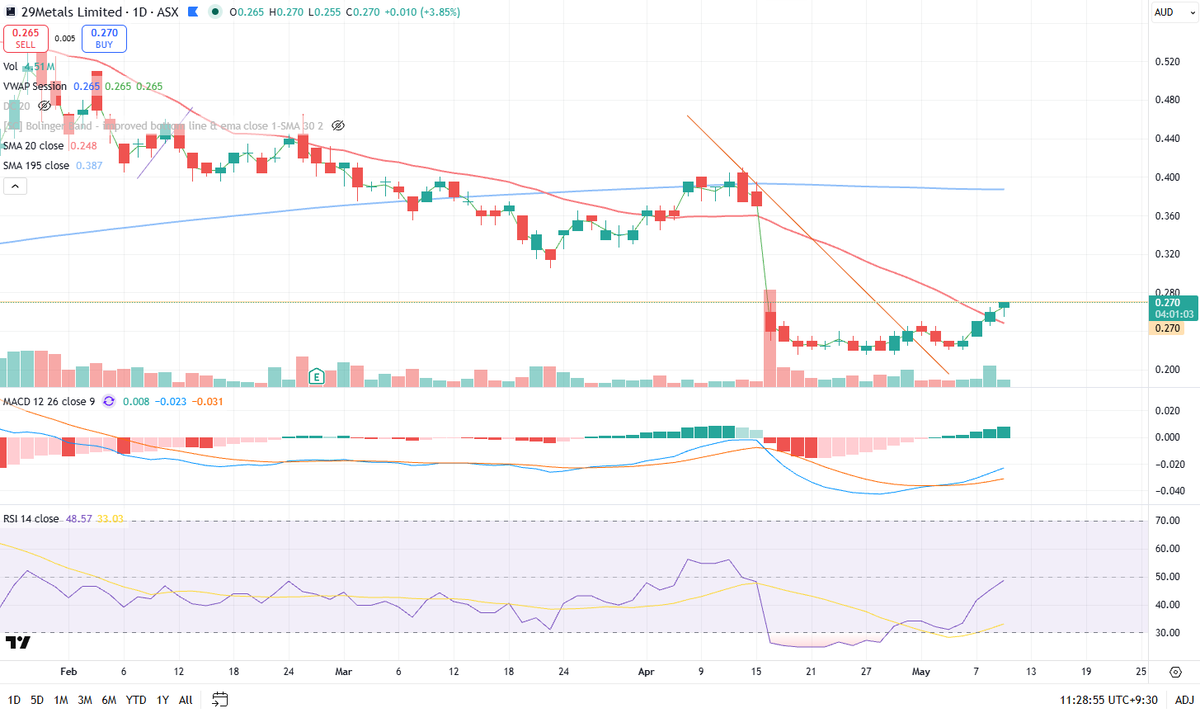
Task: Click the SMA 195 value 0.387
Action: coord(91,165)
